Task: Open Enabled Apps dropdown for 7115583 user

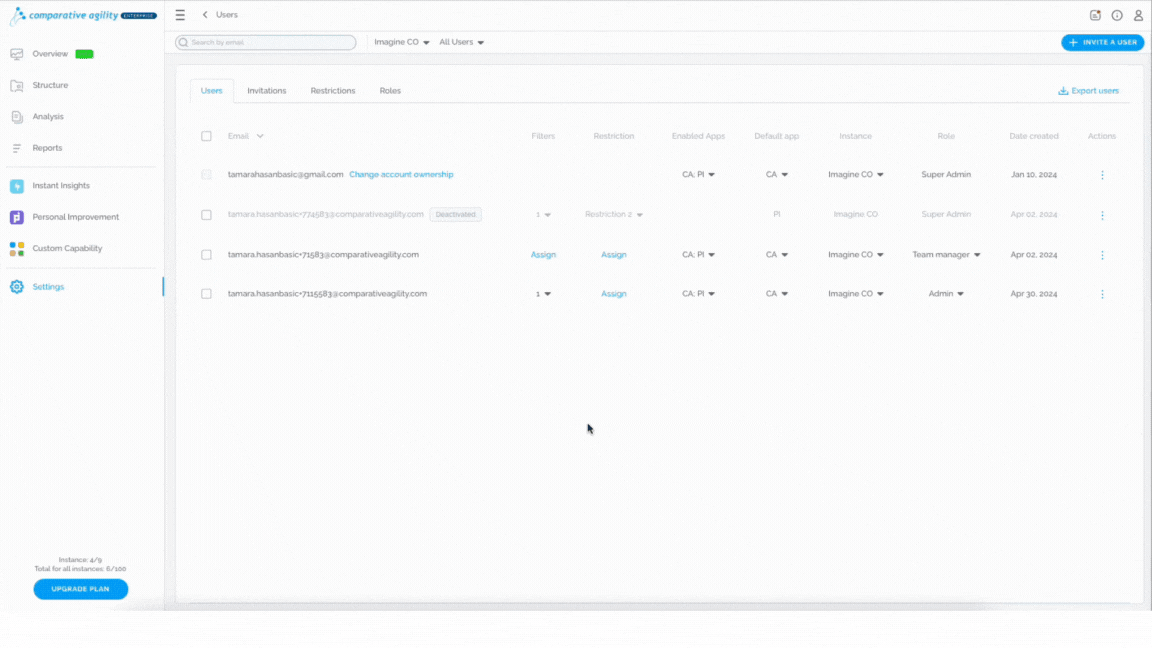Action: click(x=698, y=294)
